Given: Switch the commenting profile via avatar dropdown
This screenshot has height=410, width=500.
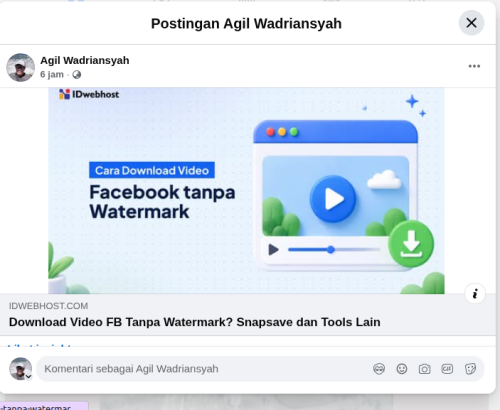Looking at the screenshot, I should pos(21,369).
